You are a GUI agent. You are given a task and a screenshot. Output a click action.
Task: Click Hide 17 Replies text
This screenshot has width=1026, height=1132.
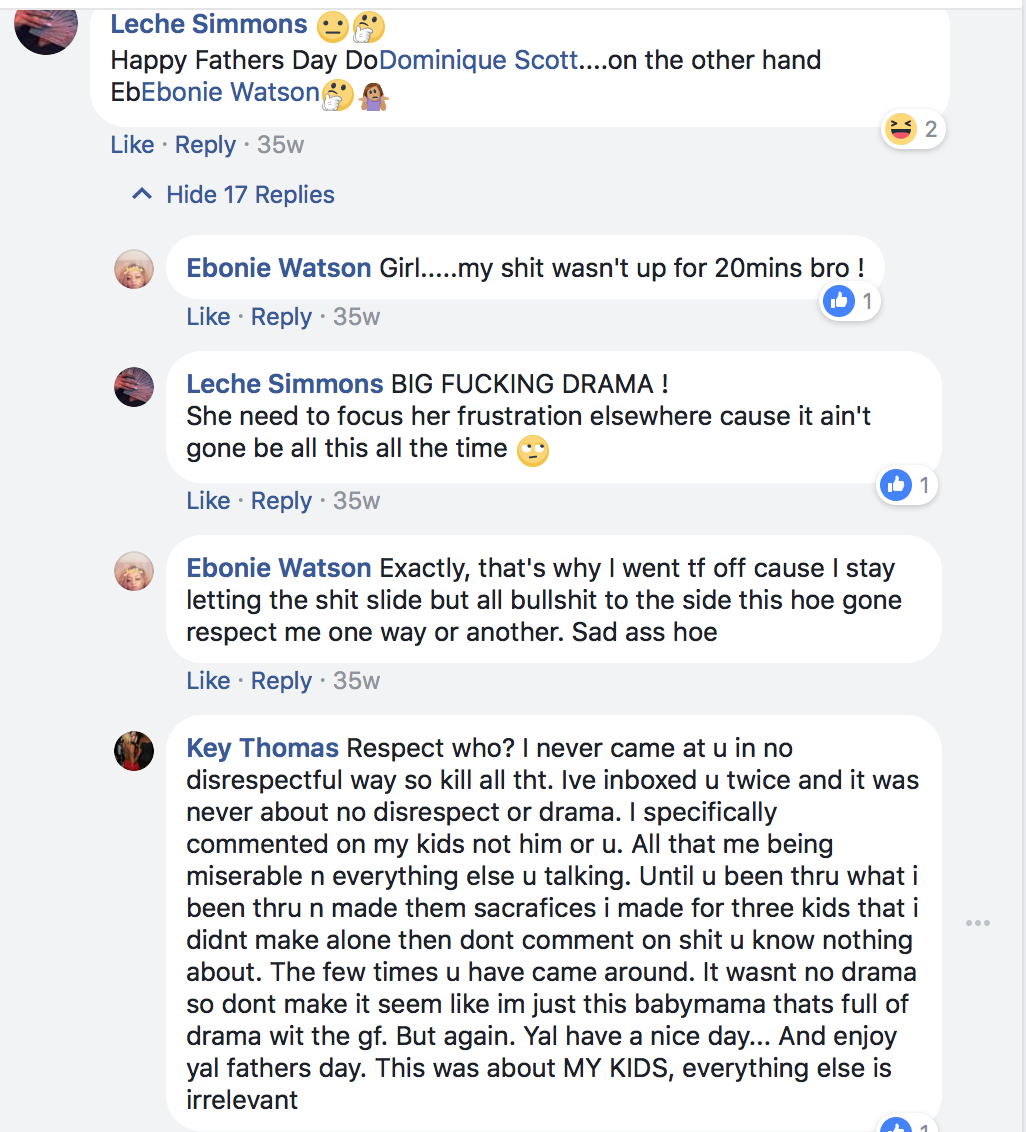251,195
